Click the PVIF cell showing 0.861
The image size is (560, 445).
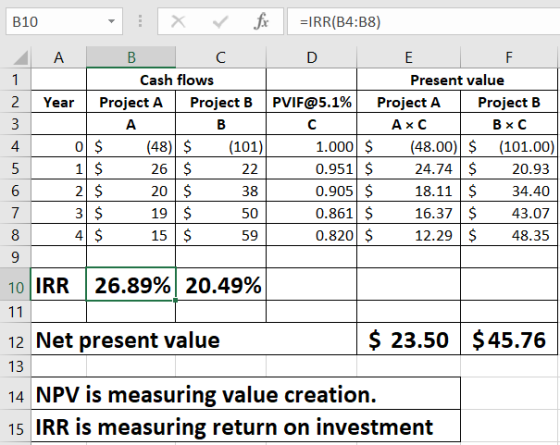pyautogui.click(x=311, y=212)
